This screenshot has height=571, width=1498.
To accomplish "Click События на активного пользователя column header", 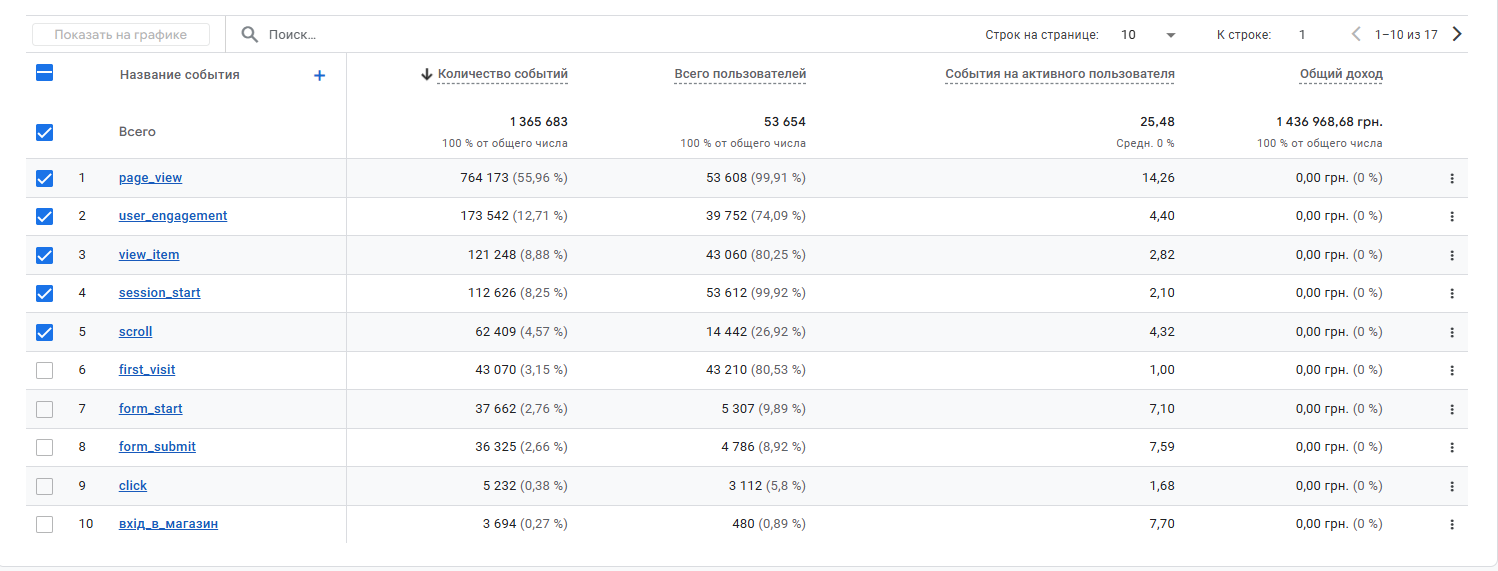I will pos(1059,74).
